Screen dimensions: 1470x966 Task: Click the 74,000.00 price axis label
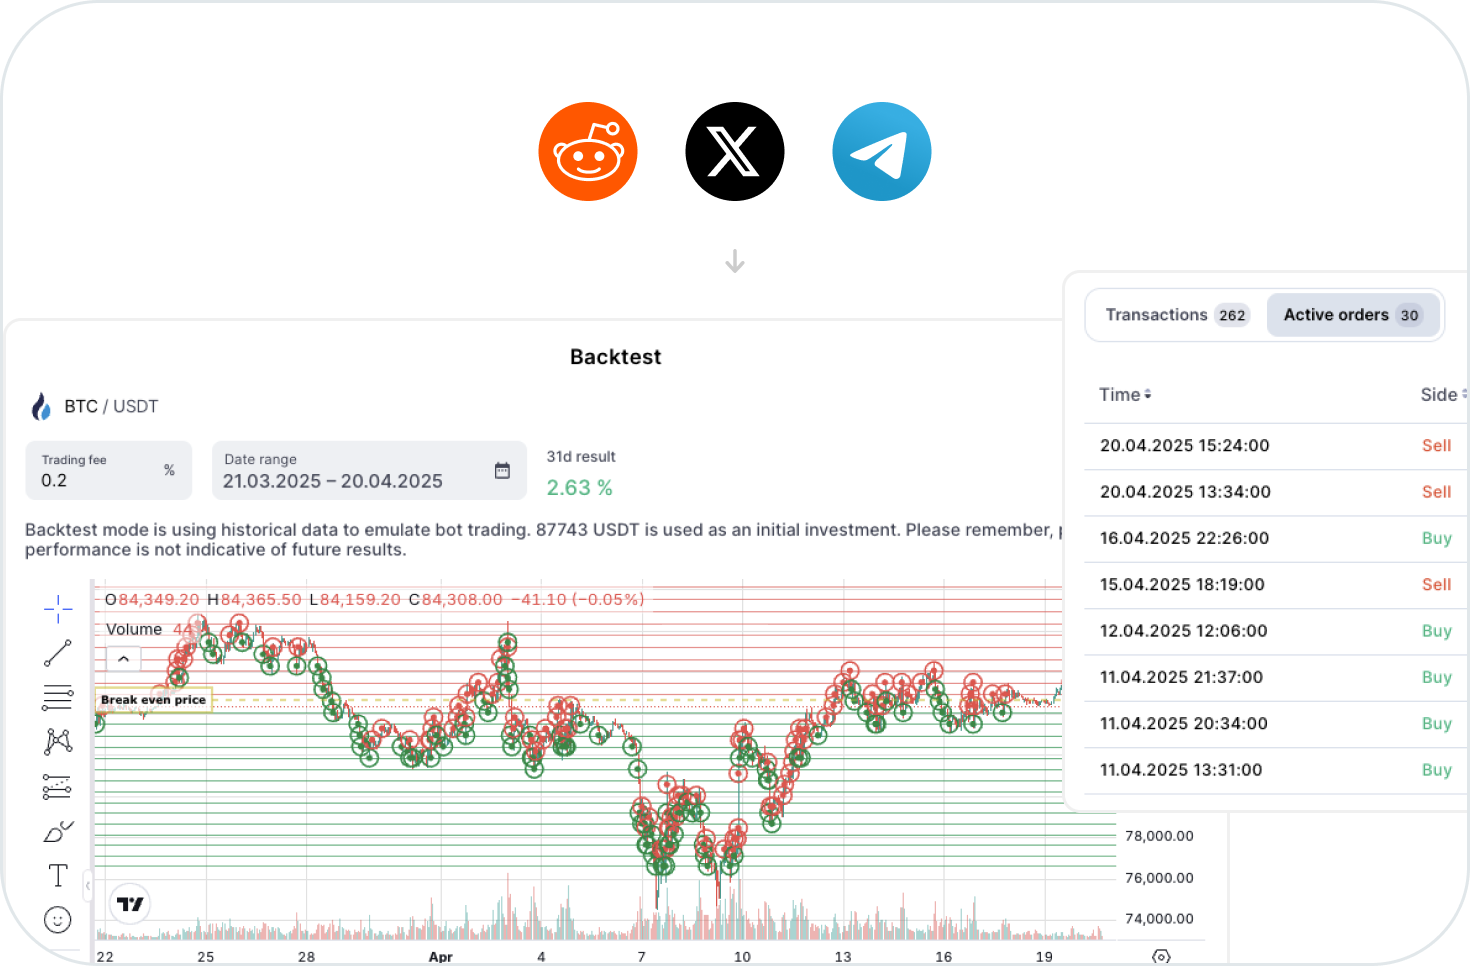(x=1159, y=919)
